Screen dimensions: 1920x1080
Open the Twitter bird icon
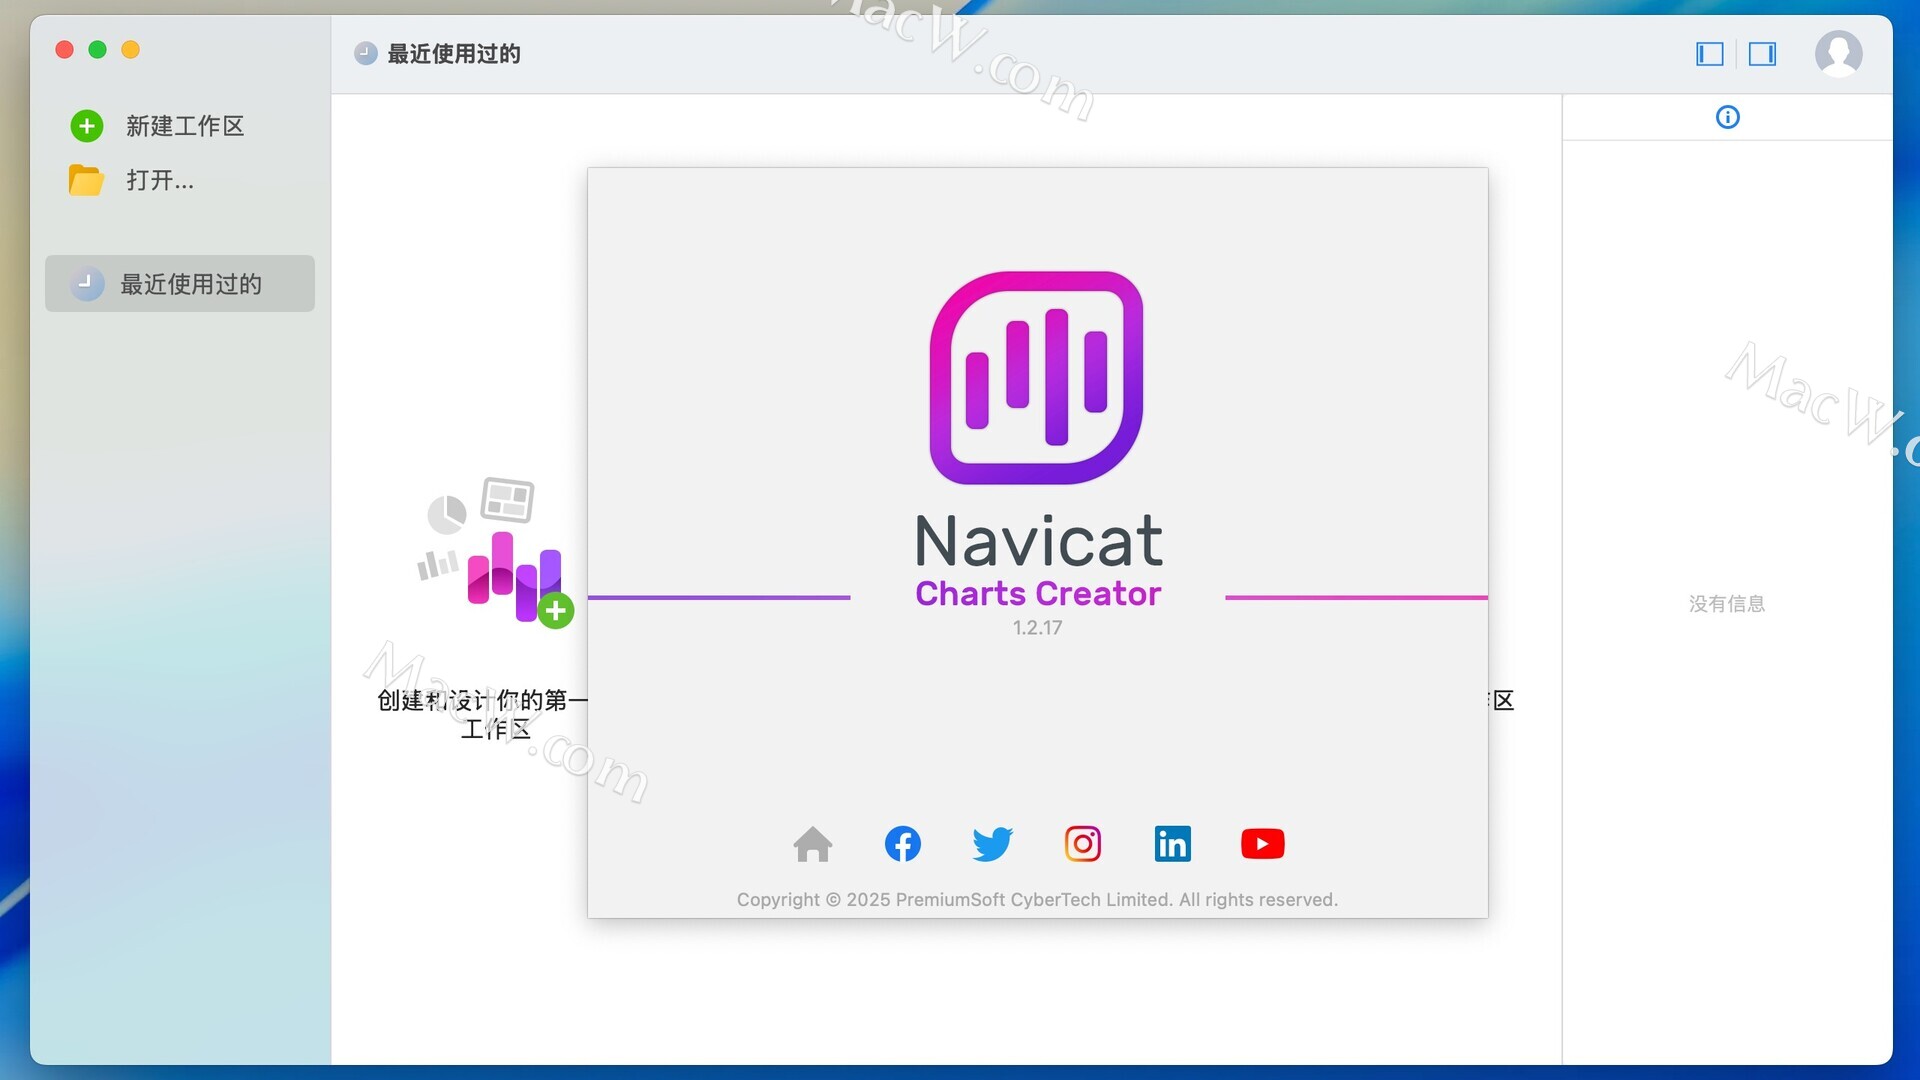pos(992,844)
